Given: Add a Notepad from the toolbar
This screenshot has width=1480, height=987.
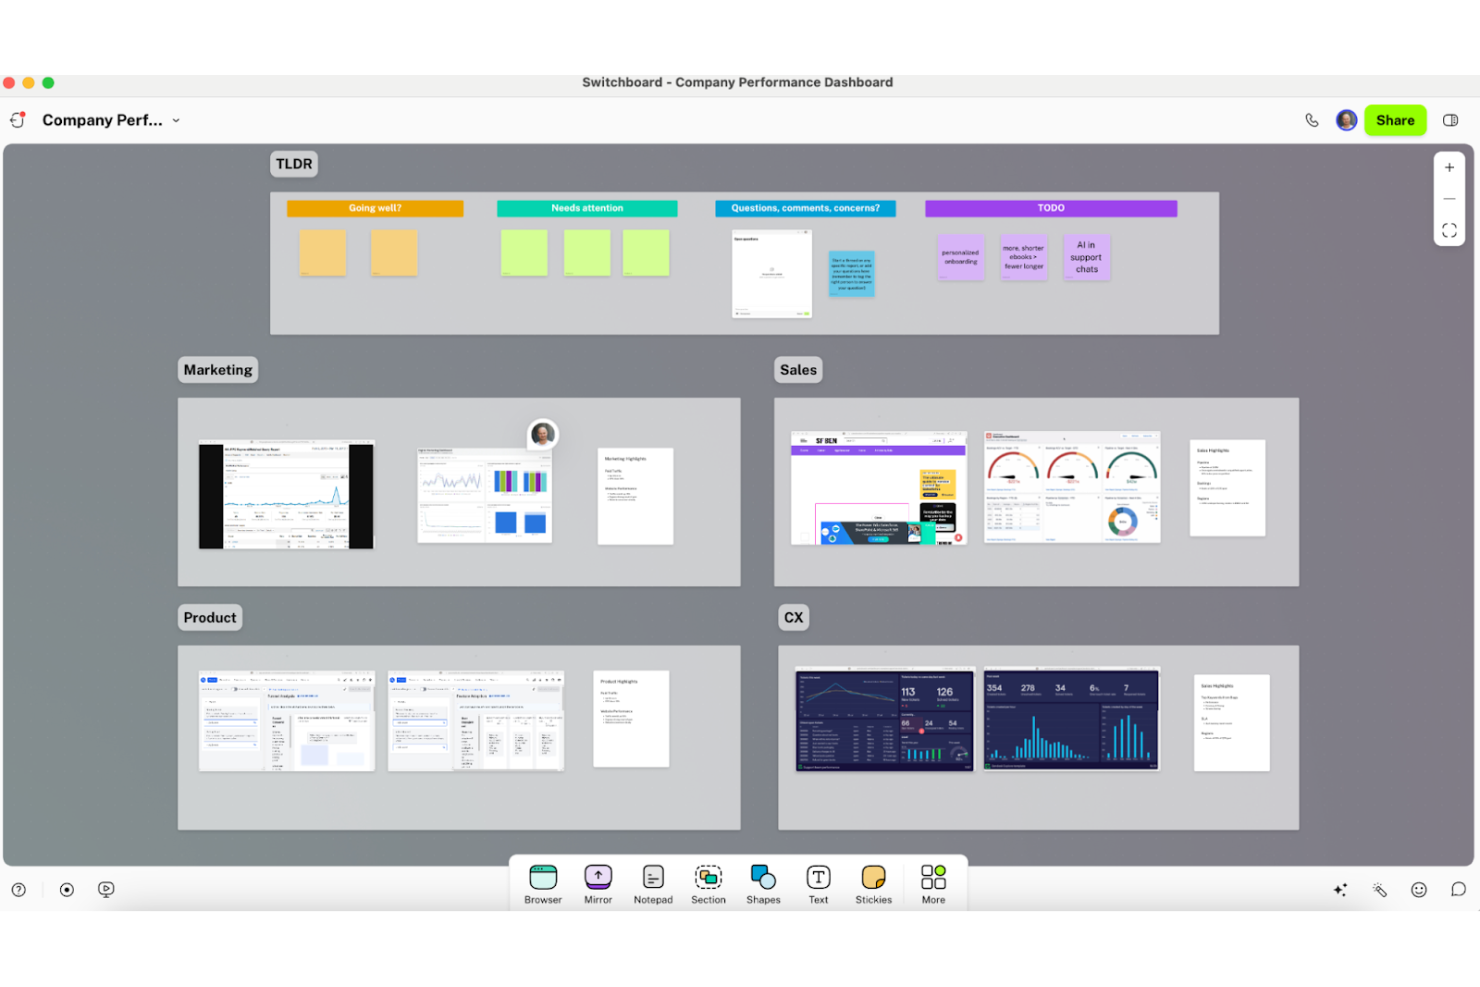Looking at the screenshot, I should pos(653,884).
